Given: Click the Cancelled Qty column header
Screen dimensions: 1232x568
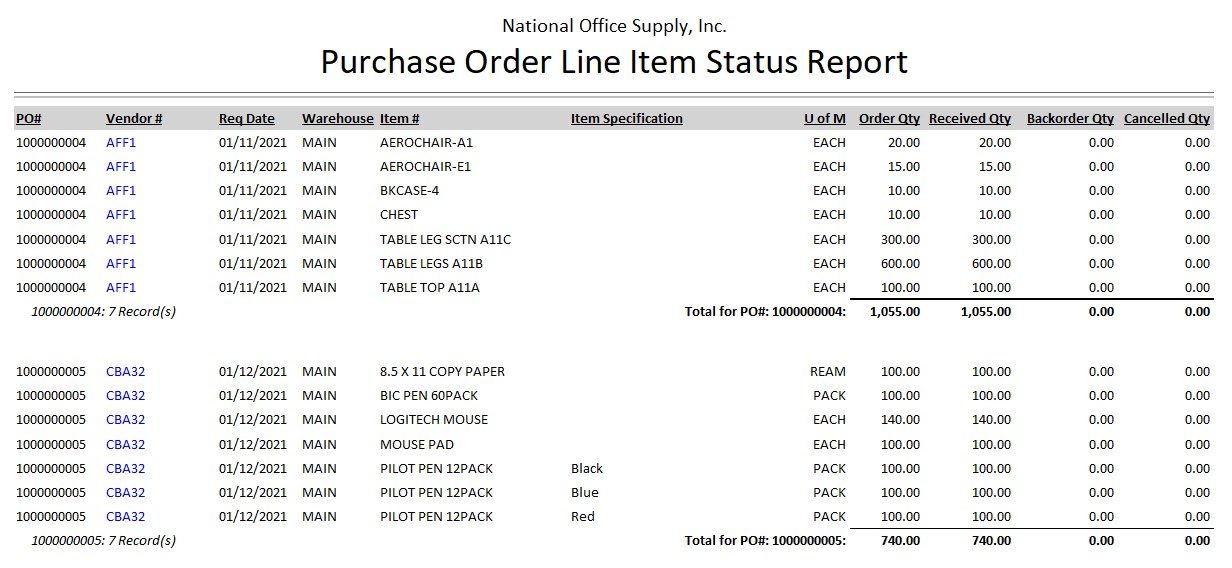Looking at the screenshot, I should pyautogui.click(x=1166, y=118).
